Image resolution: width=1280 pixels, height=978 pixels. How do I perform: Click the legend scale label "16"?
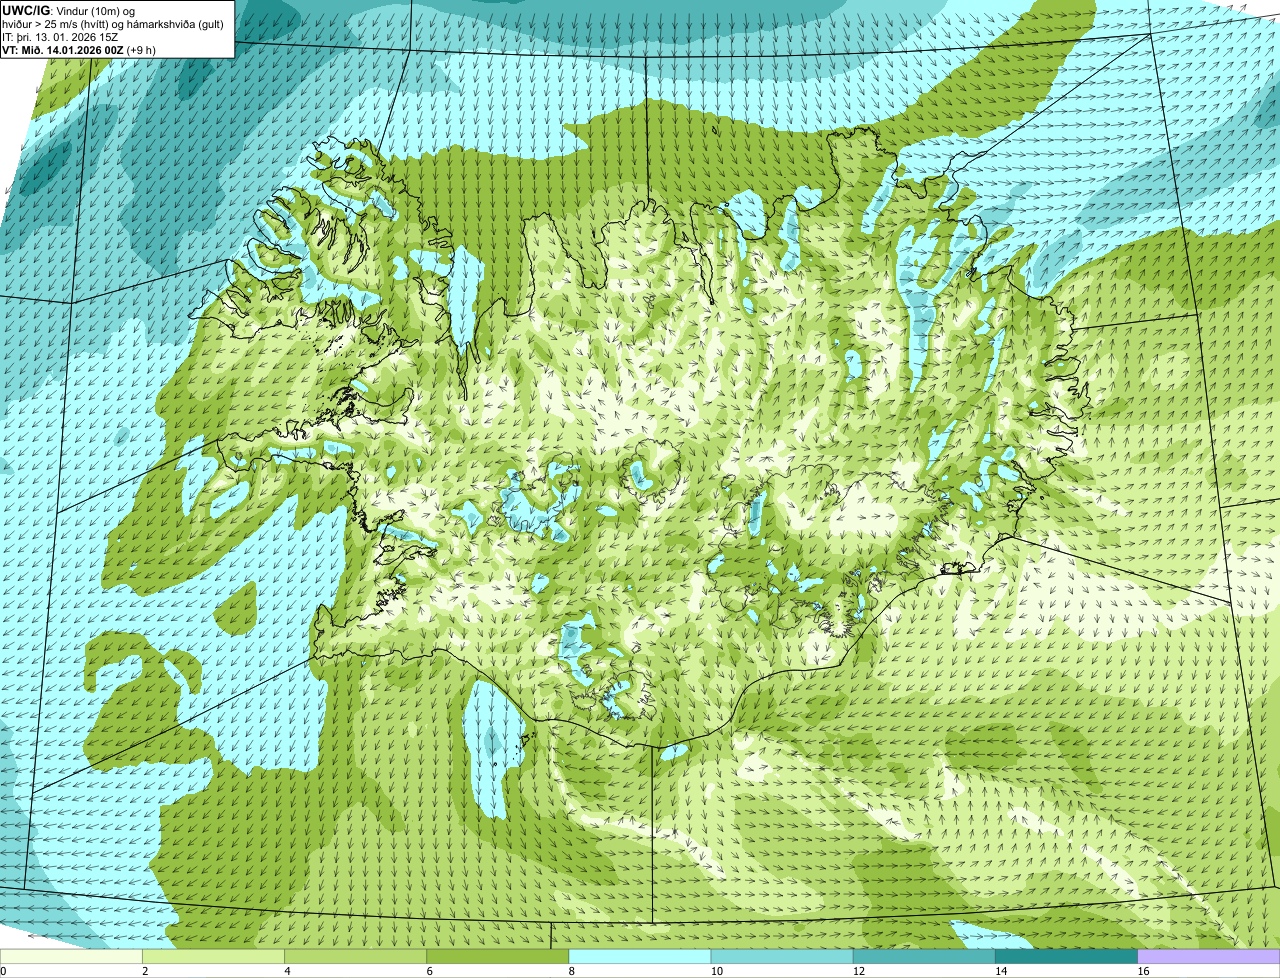coord(1142,971)
